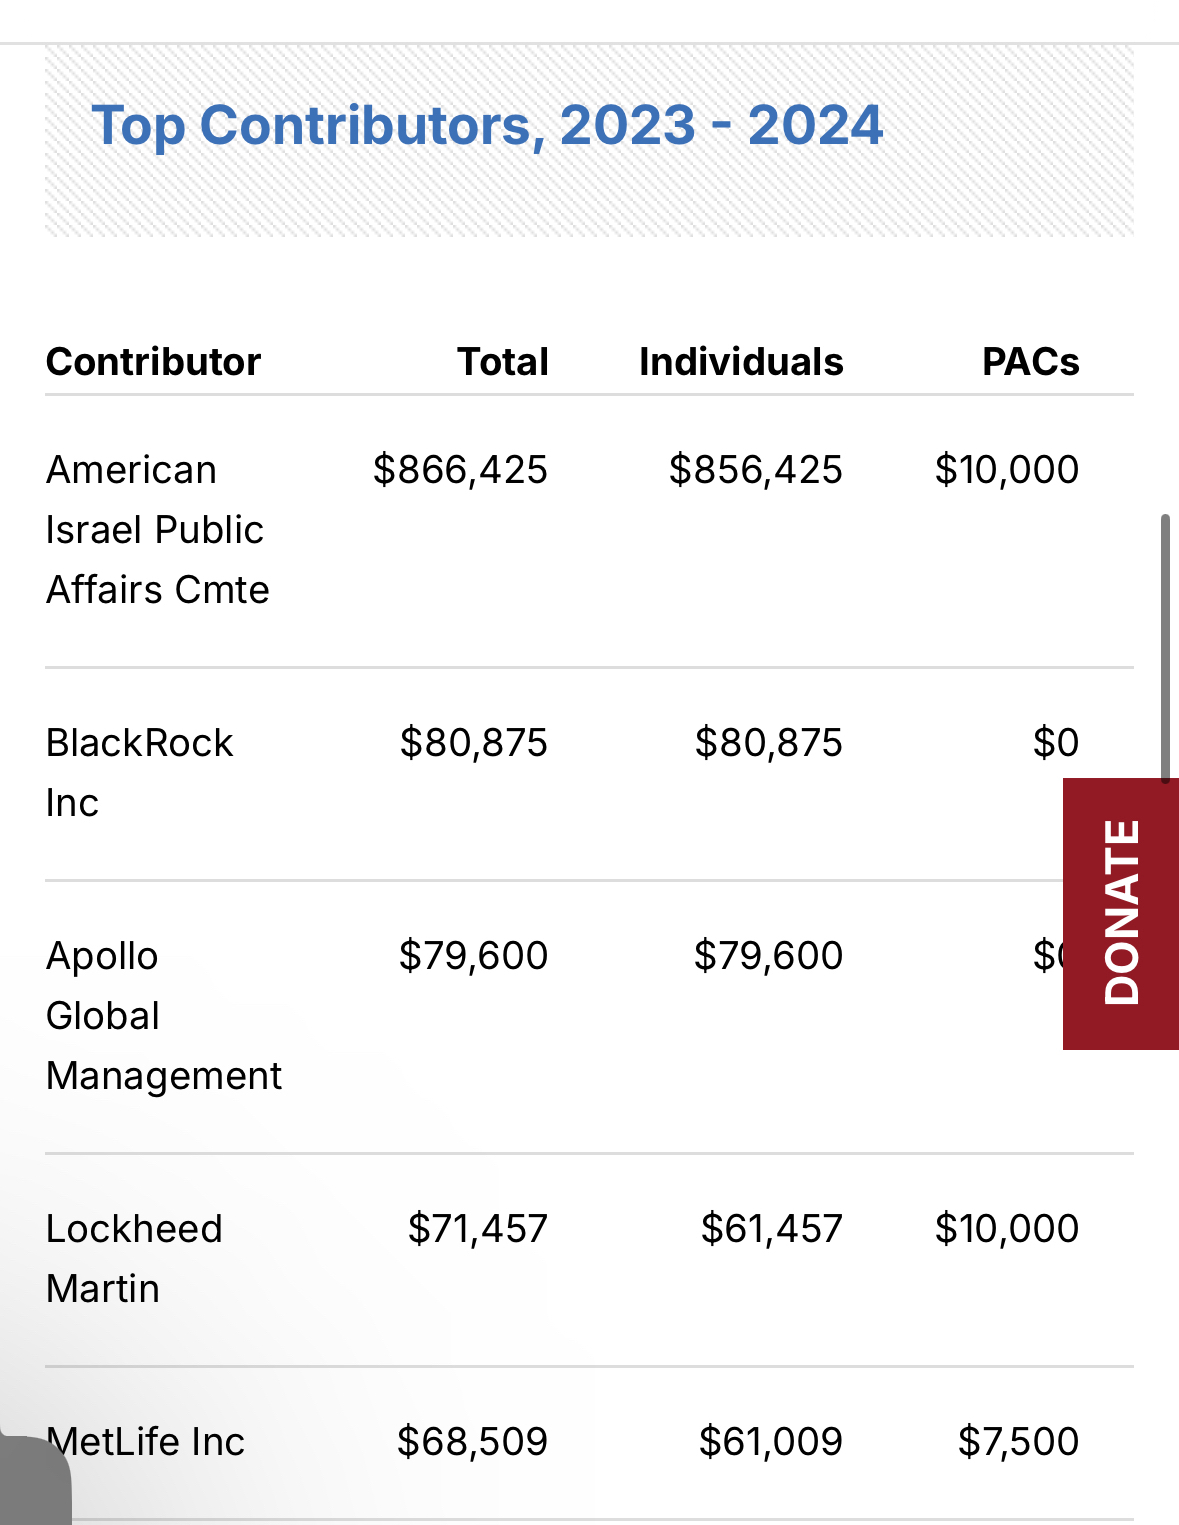Click the page's vertical scrollbar thumb
Screen dimensions: 1179x1525
point(1164,647)
